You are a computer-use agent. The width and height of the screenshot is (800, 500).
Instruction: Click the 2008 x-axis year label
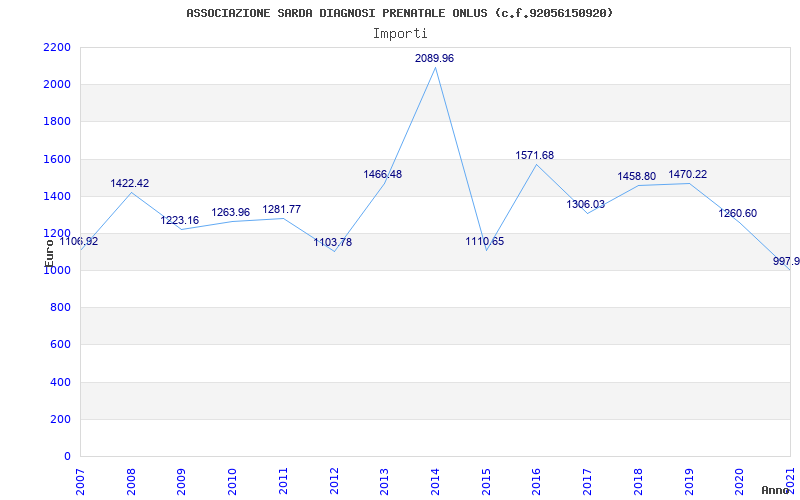(131, 482)
